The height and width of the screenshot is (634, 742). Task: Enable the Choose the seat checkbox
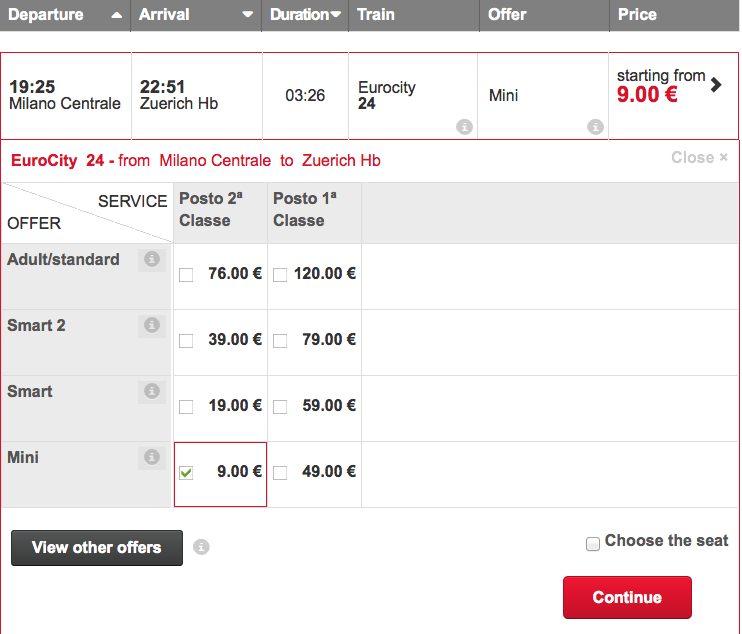[x=593, y=543]
